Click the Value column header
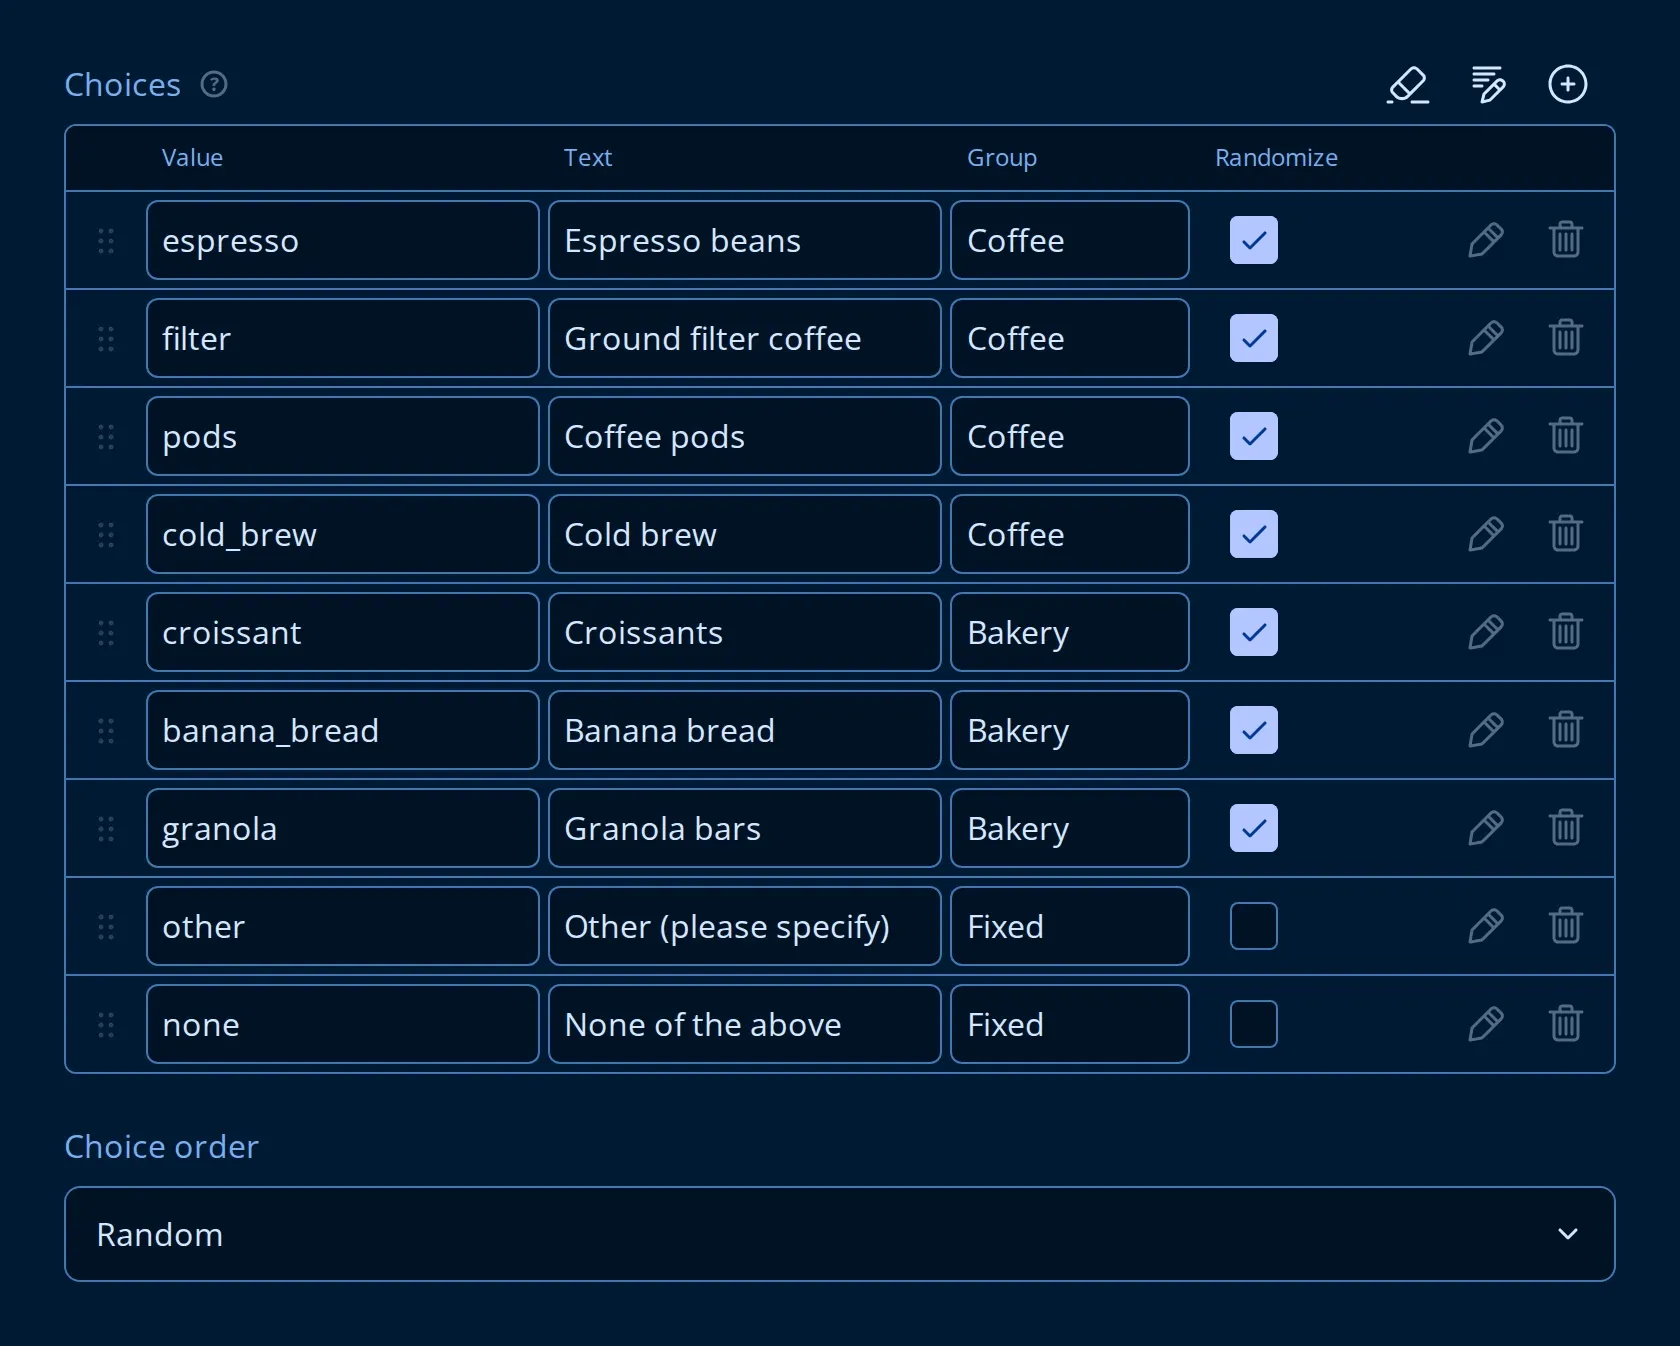This screenshot has width=1680, height=1346. coord(192,158)
